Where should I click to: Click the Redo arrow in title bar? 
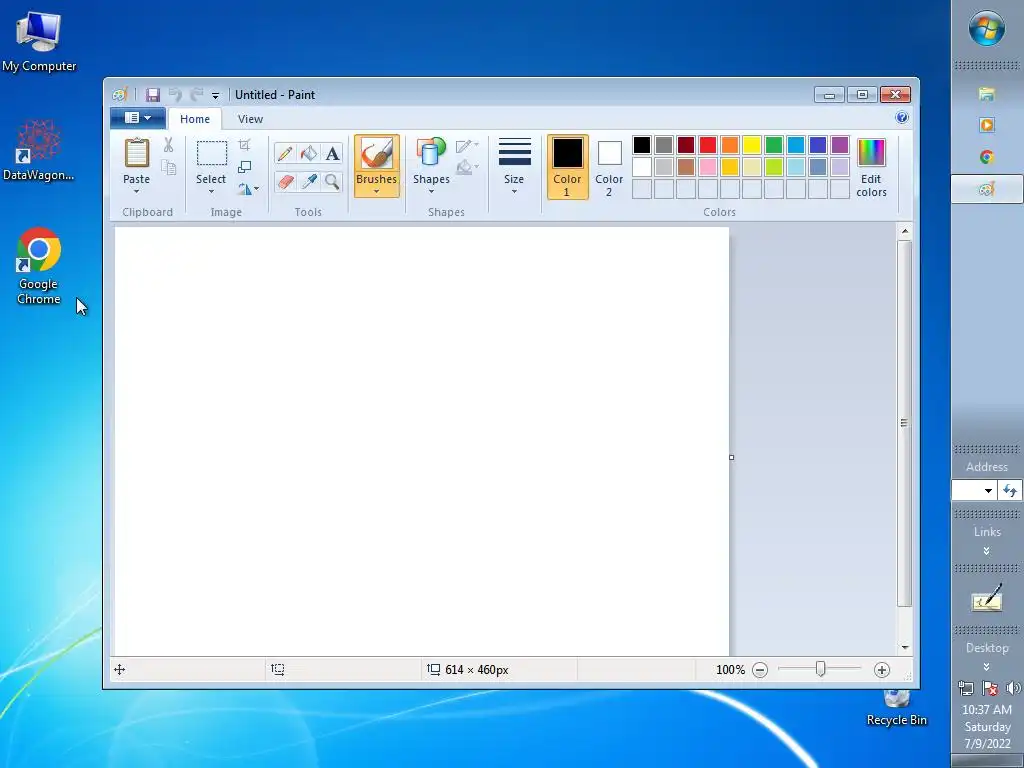point(197,95)
